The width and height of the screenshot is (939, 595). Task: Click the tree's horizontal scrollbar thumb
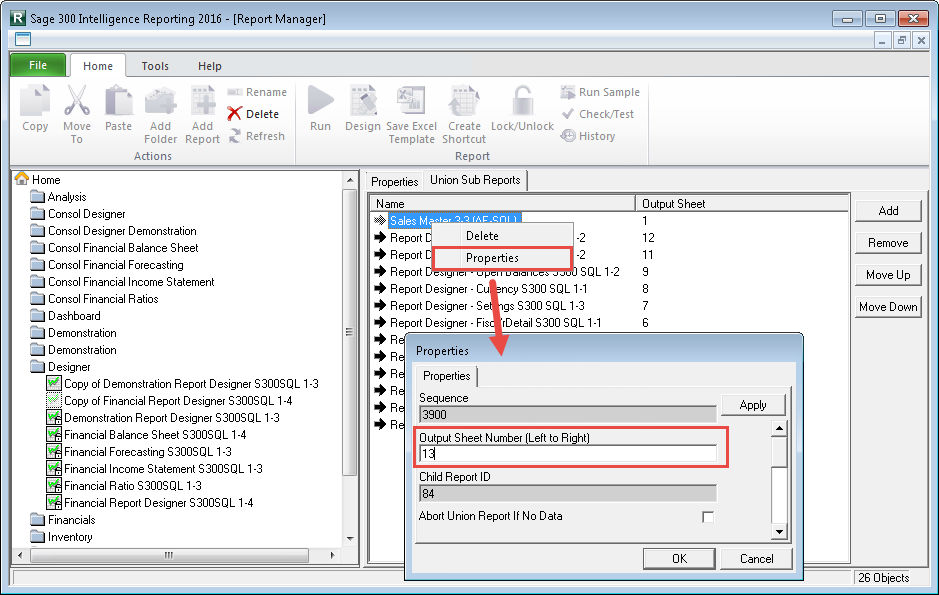[x=169, y=555]
